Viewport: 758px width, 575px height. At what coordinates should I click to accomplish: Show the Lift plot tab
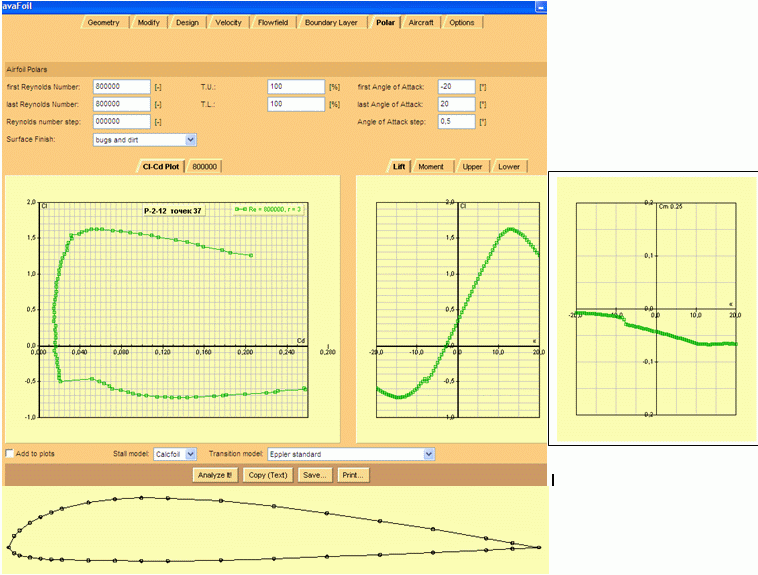point(399,166)
